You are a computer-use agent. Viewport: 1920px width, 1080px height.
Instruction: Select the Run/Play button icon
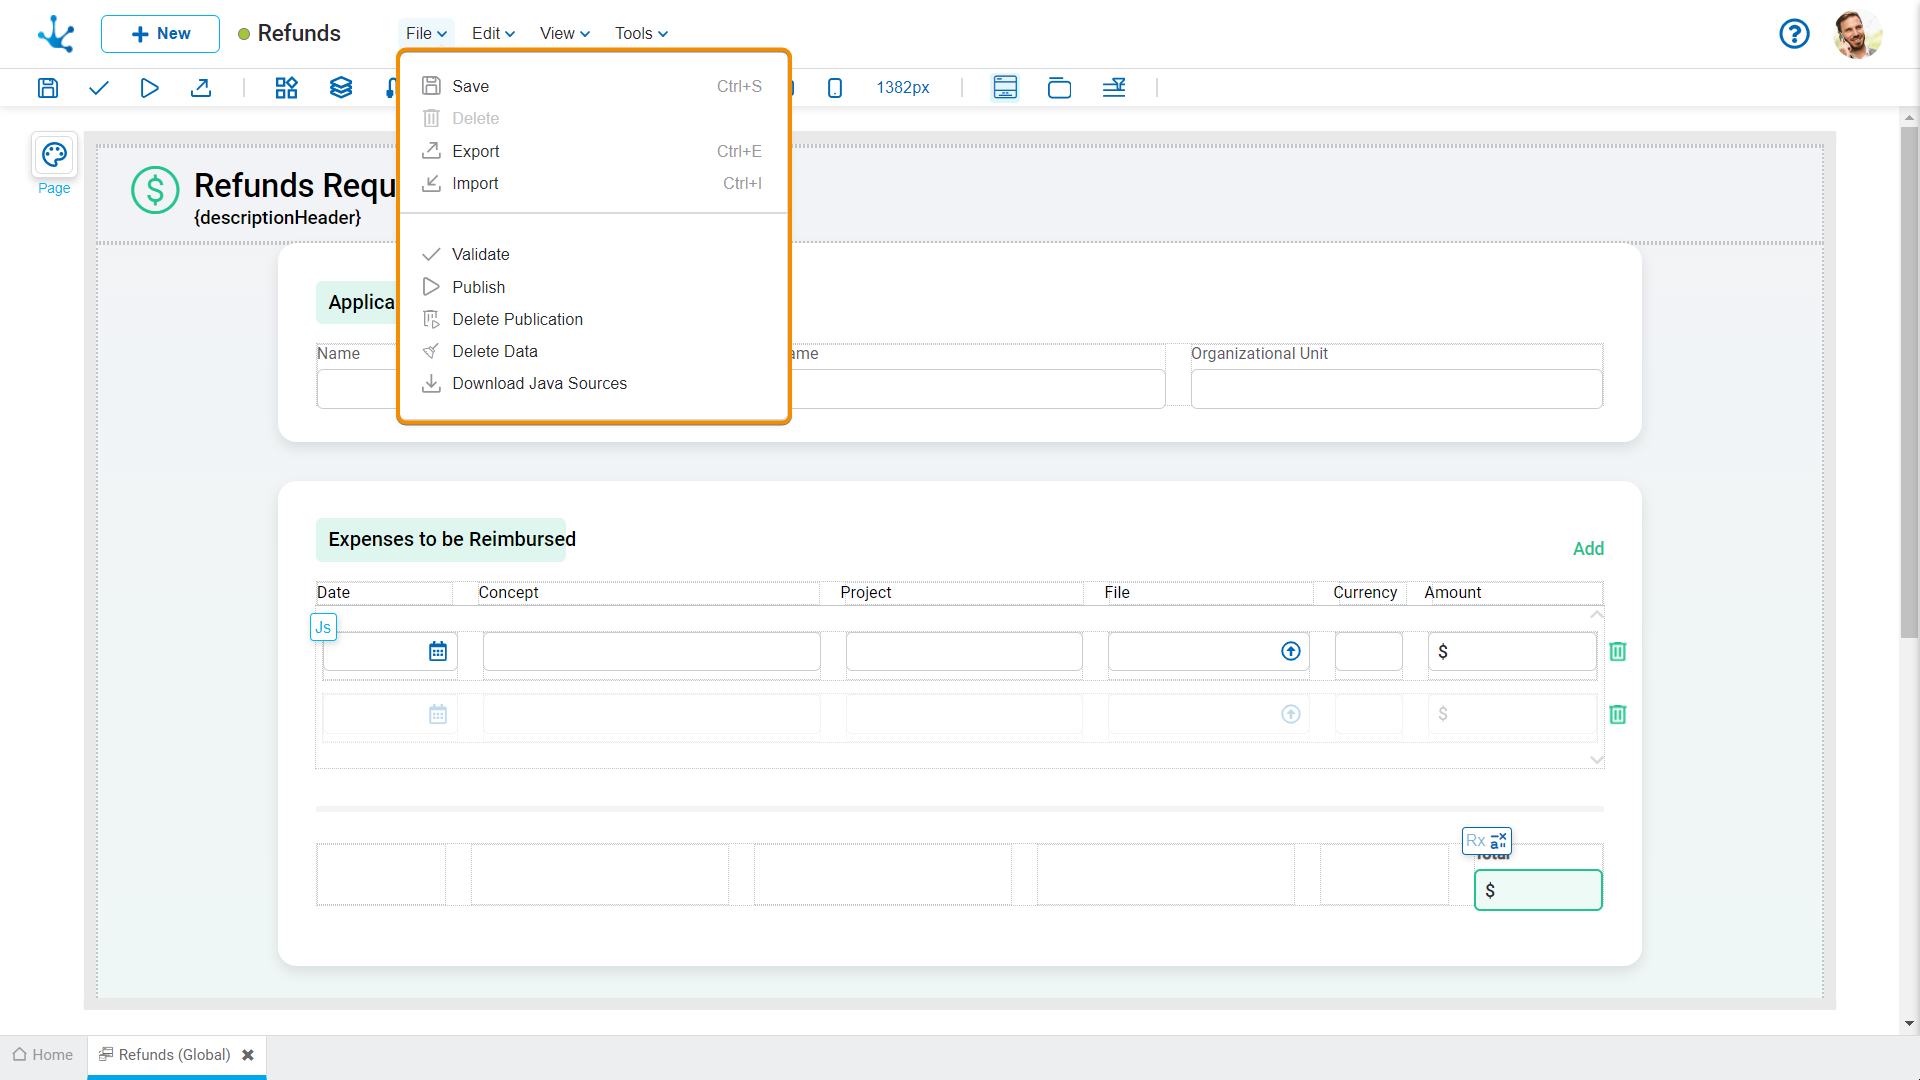click(149, 87)
